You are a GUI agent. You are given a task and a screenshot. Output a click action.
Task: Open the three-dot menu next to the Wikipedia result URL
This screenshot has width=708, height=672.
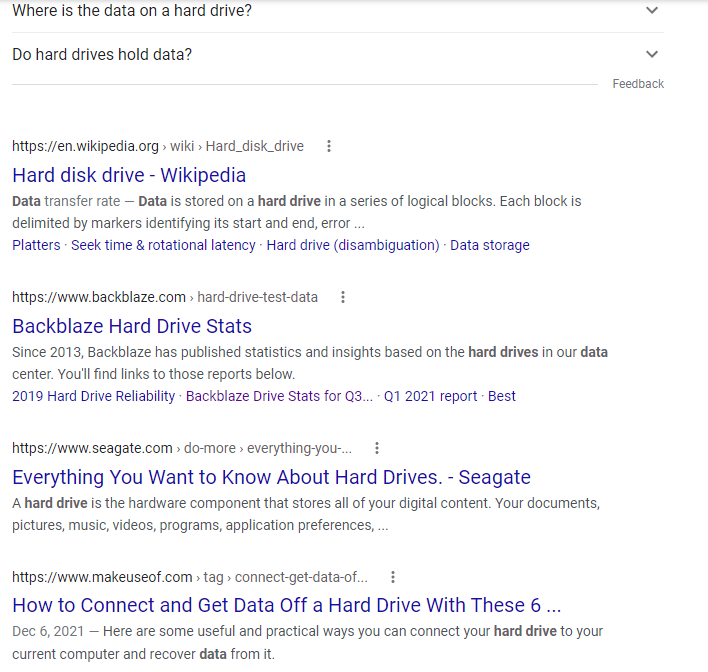[329, 146]
